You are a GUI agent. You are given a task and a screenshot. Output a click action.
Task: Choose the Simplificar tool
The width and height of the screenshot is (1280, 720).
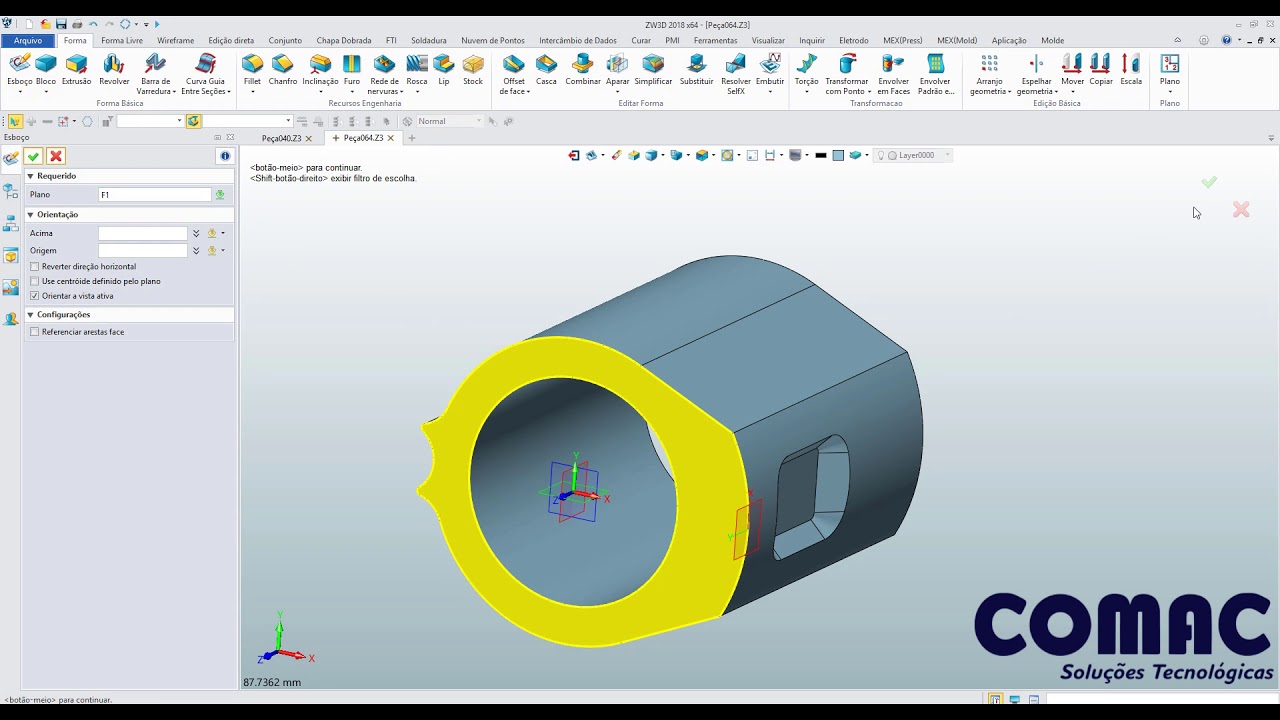653,68
